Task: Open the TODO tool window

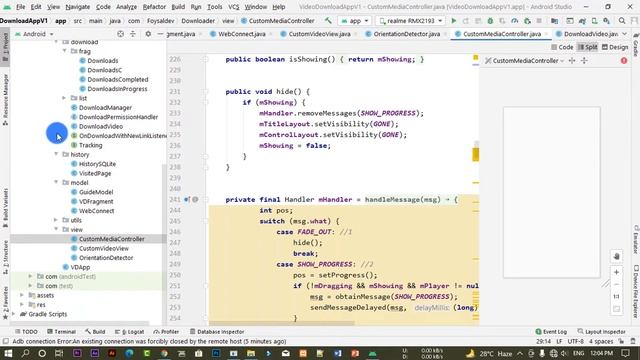Action: coord(26,332)
